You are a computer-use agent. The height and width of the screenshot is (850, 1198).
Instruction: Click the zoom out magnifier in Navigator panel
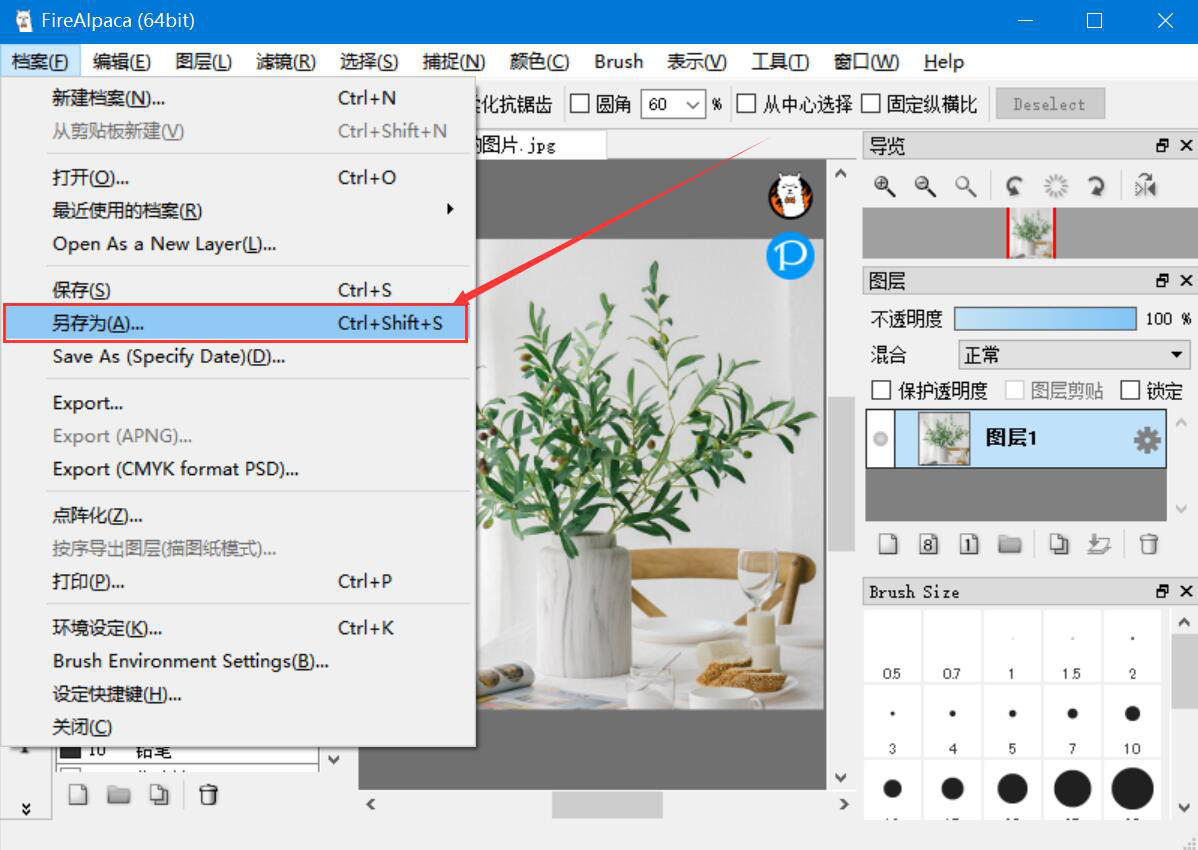[x=925, y=186]
